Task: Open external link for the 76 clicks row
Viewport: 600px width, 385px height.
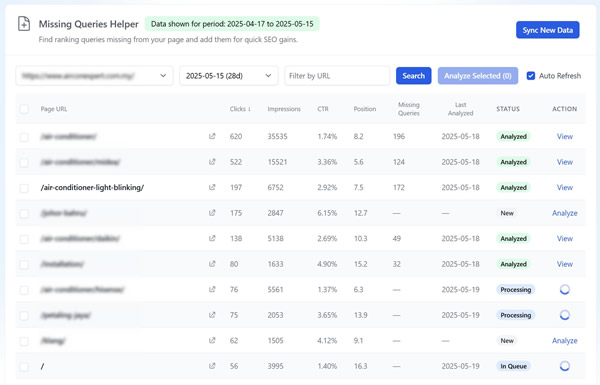Action: (x=212, y=289)
